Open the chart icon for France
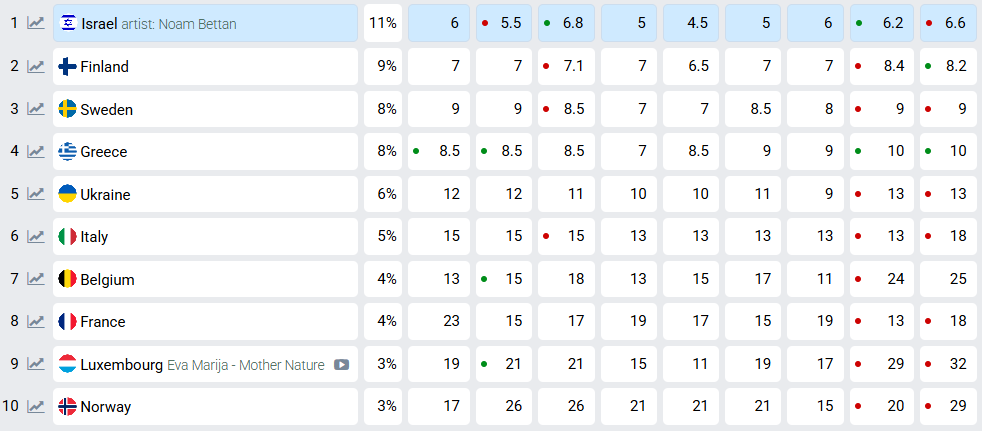 (x=36, y=322)
